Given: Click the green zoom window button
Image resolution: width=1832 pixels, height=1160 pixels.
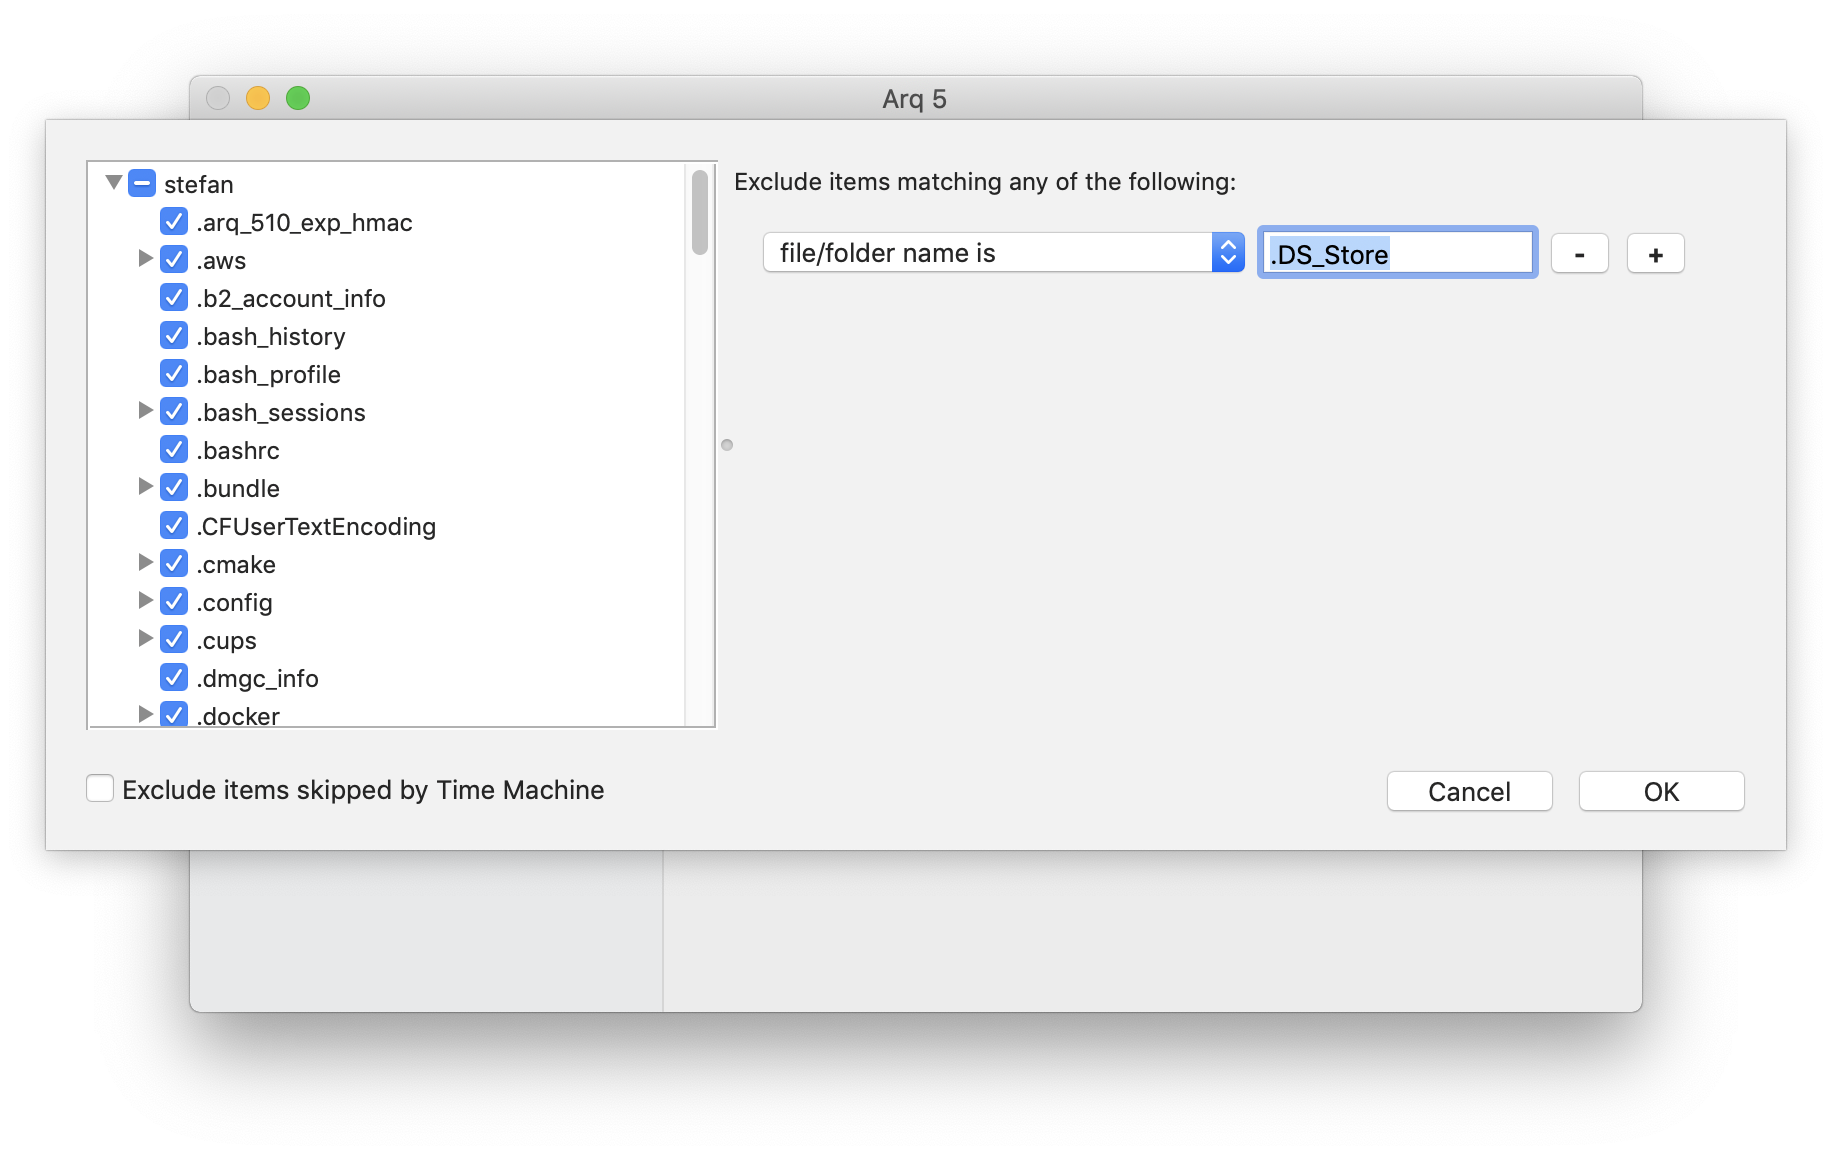Looking at the screenshot, I should (298, 98).
